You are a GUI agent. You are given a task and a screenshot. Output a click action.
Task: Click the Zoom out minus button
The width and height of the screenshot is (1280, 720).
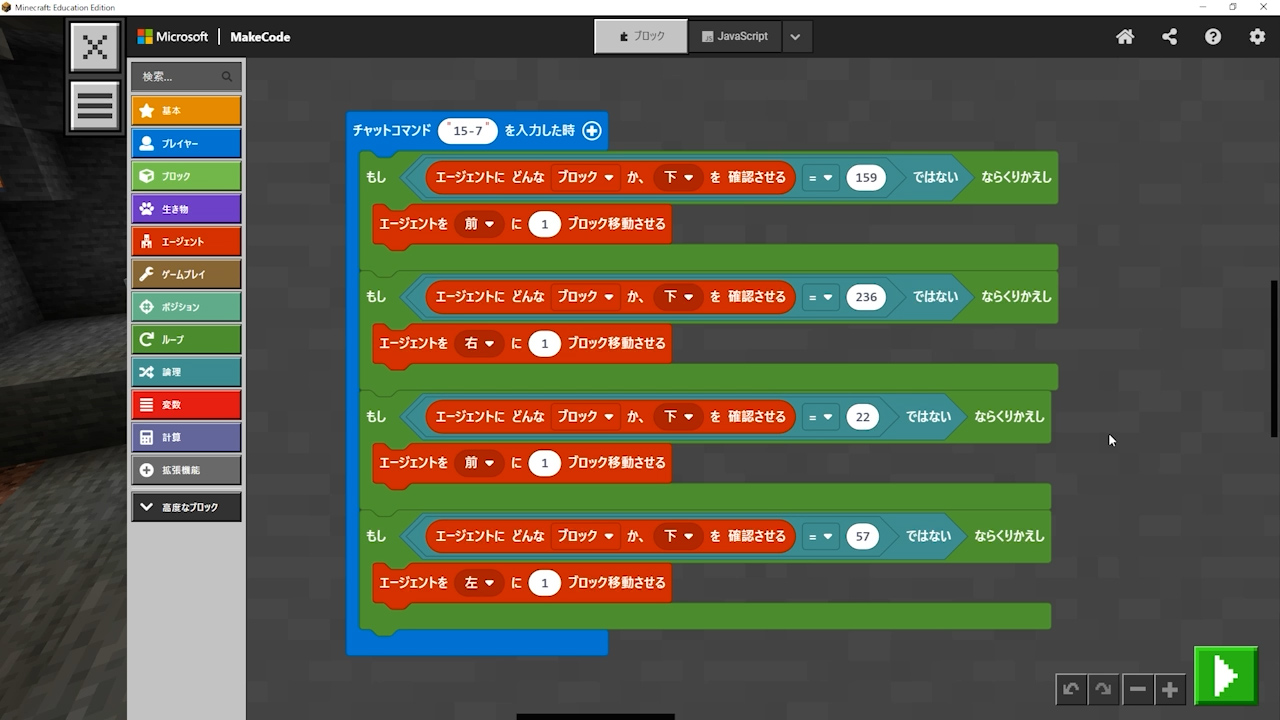[1137, 689]
